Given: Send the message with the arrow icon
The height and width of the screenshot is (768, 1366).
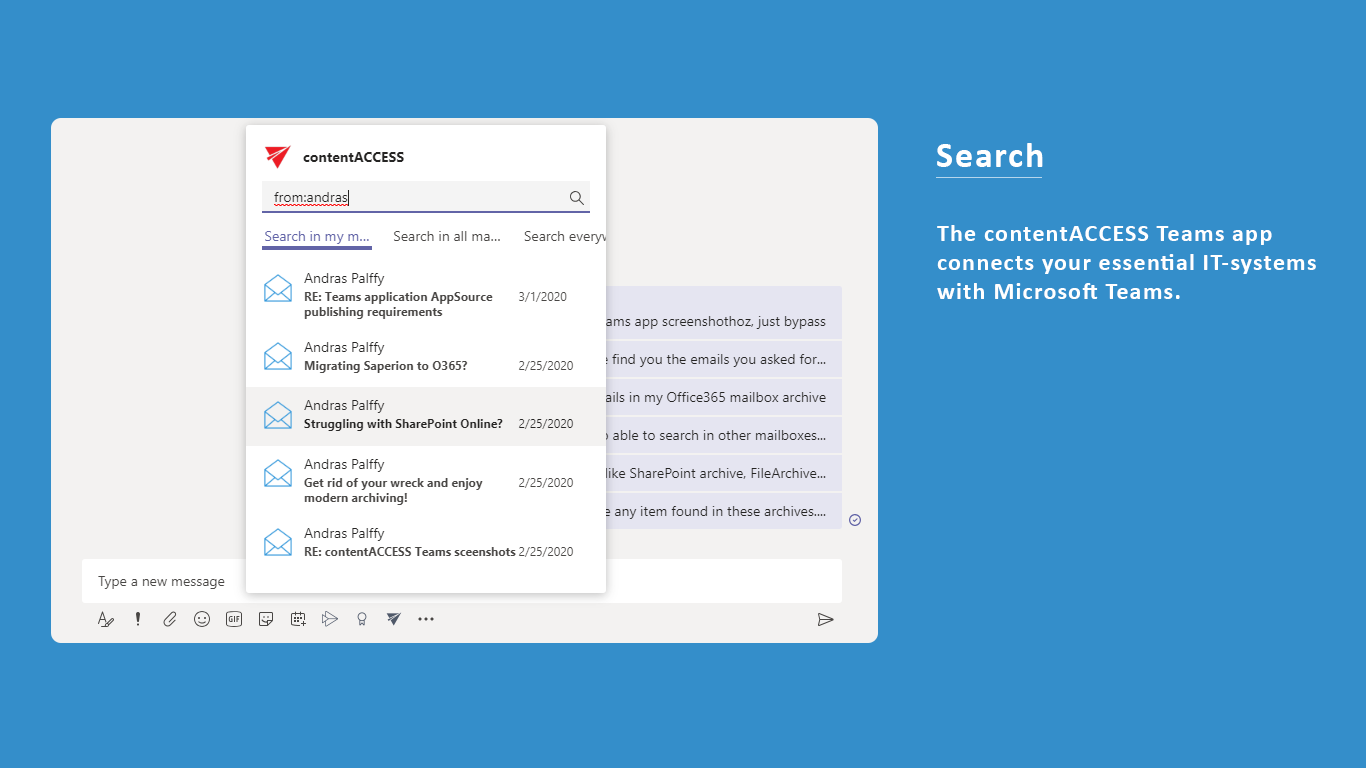Looking at the screenshot, I should pyautogui.click(x=825, y=619).
